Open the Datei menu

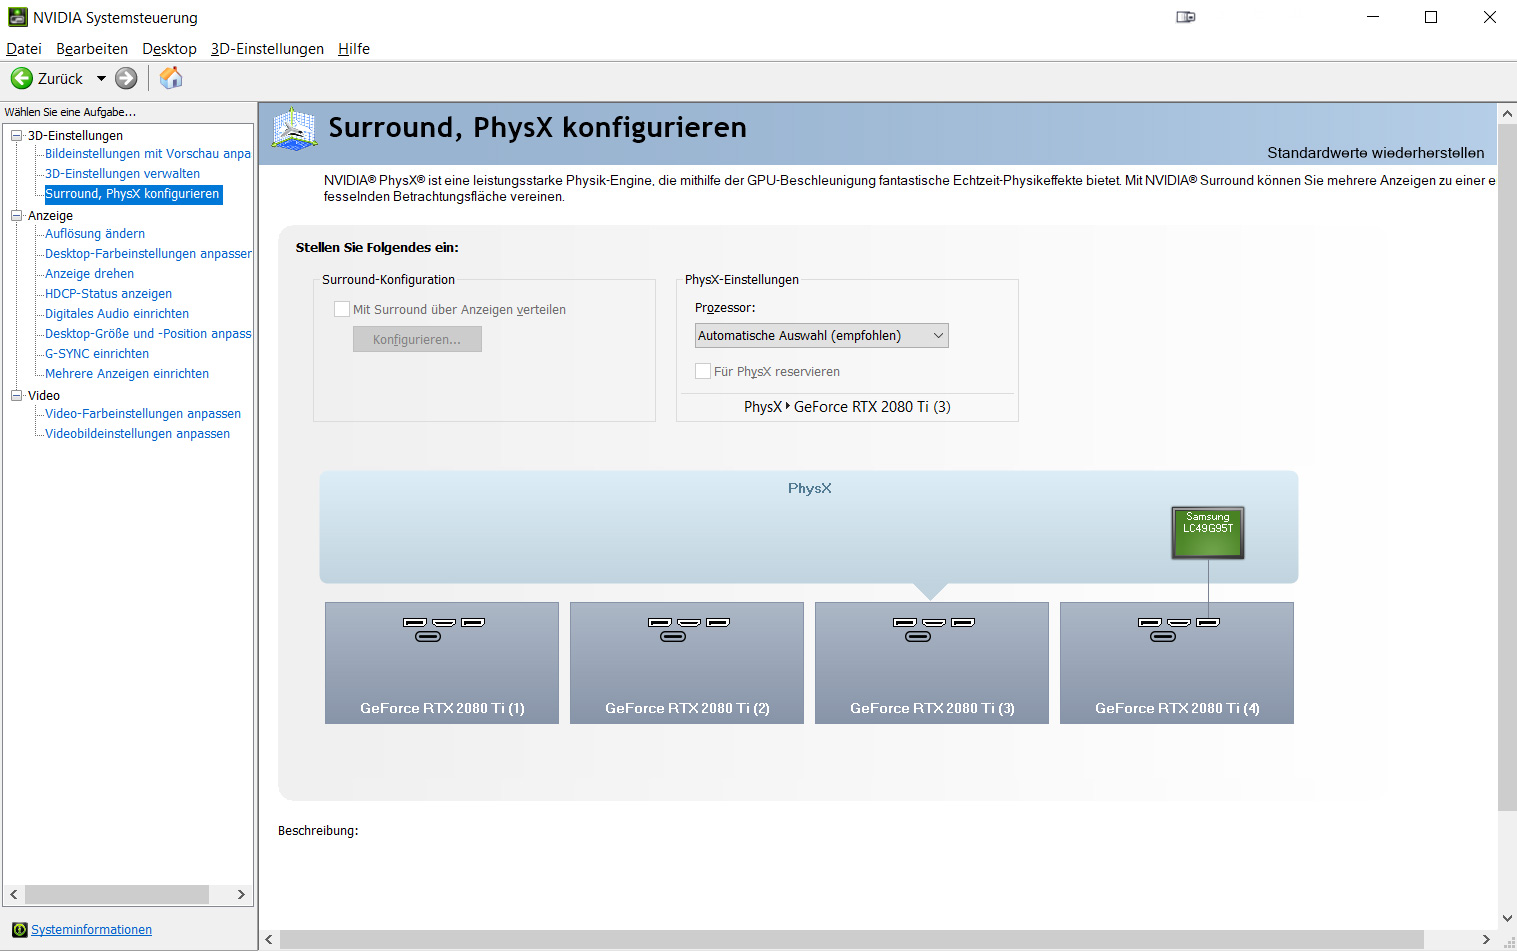coord(24,49)
